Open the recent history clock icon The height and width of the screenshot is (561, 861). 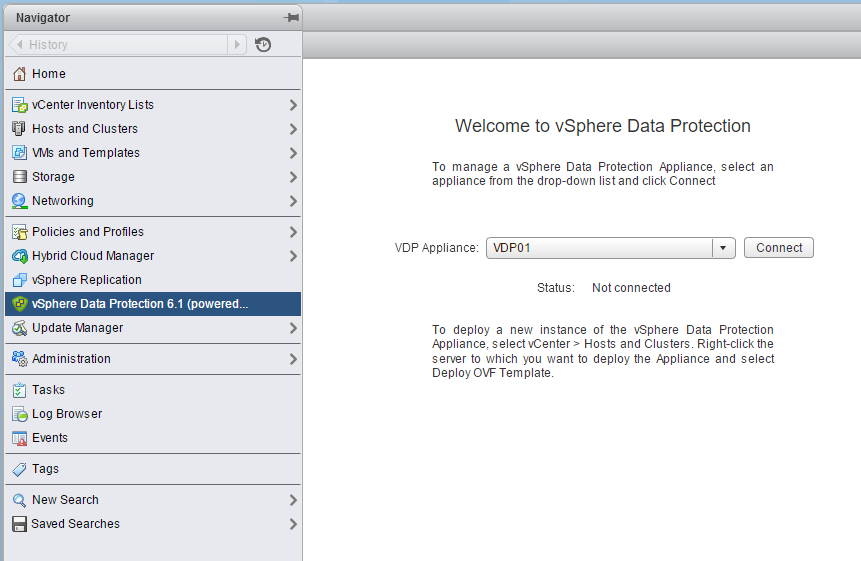tap(263, 45)
